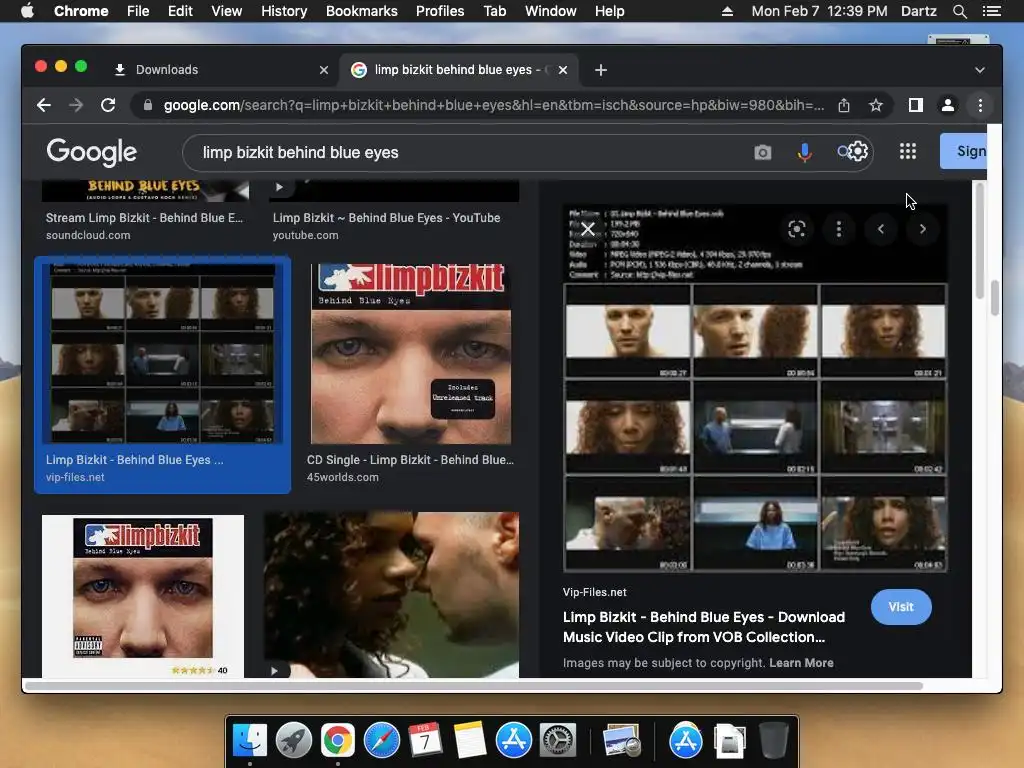This screenshot has width=1024, height=768.
Task: Click the address bar URL
Action: coord(494,105)
